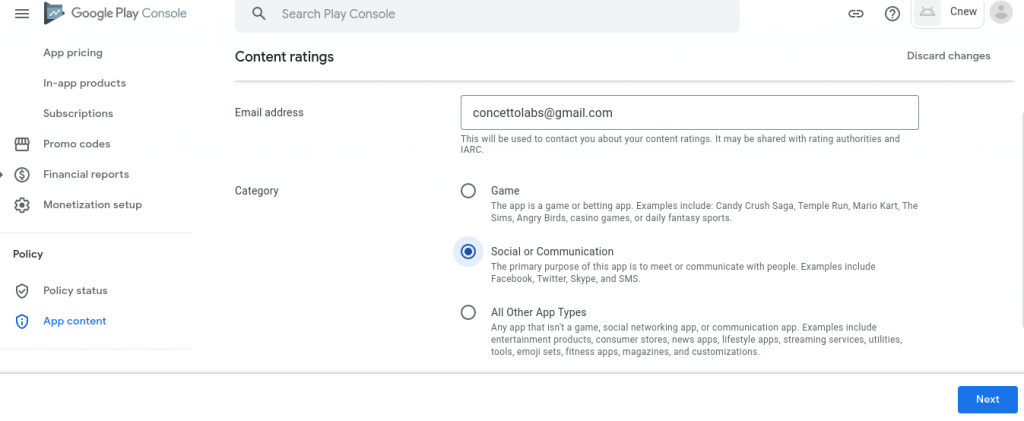
Task: Open App pricing in sidebar
Action: point(73,53)
